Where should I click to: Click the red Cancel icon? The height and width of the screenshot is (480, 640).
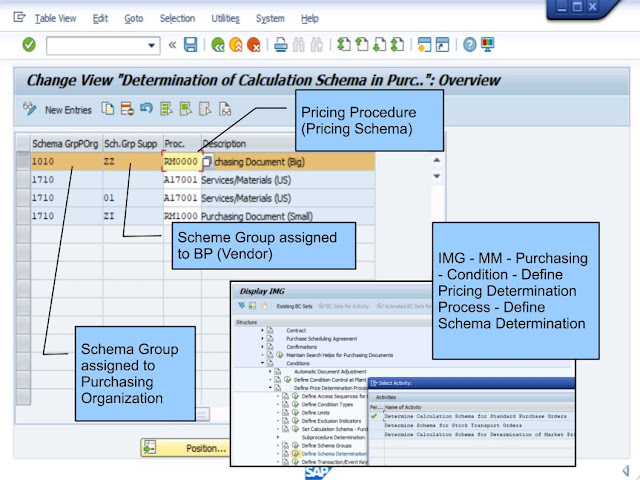[254, 44]
